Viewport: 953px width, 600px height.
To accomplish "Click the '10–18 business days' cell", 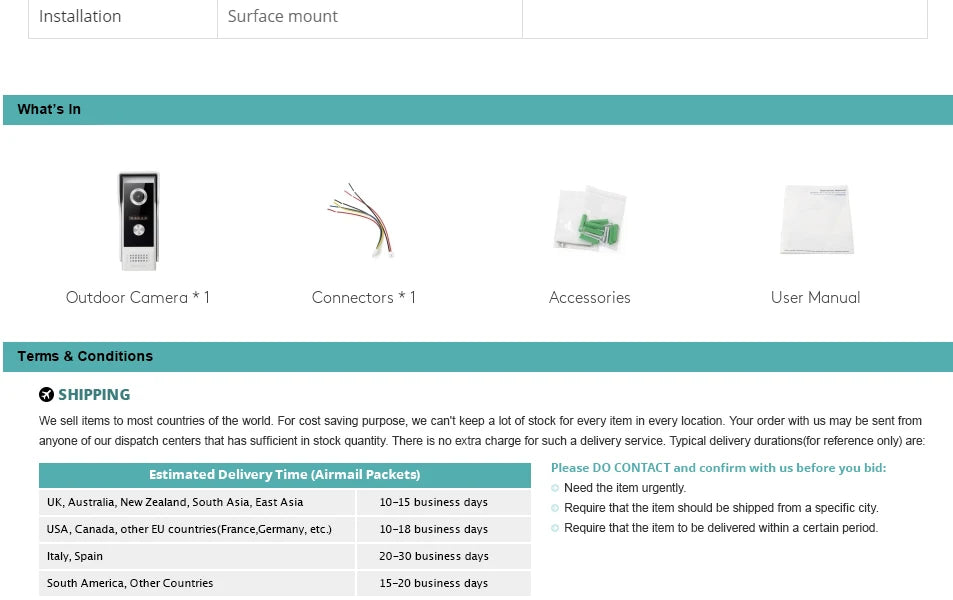I will pyautogui.click(x=433, y=529).
